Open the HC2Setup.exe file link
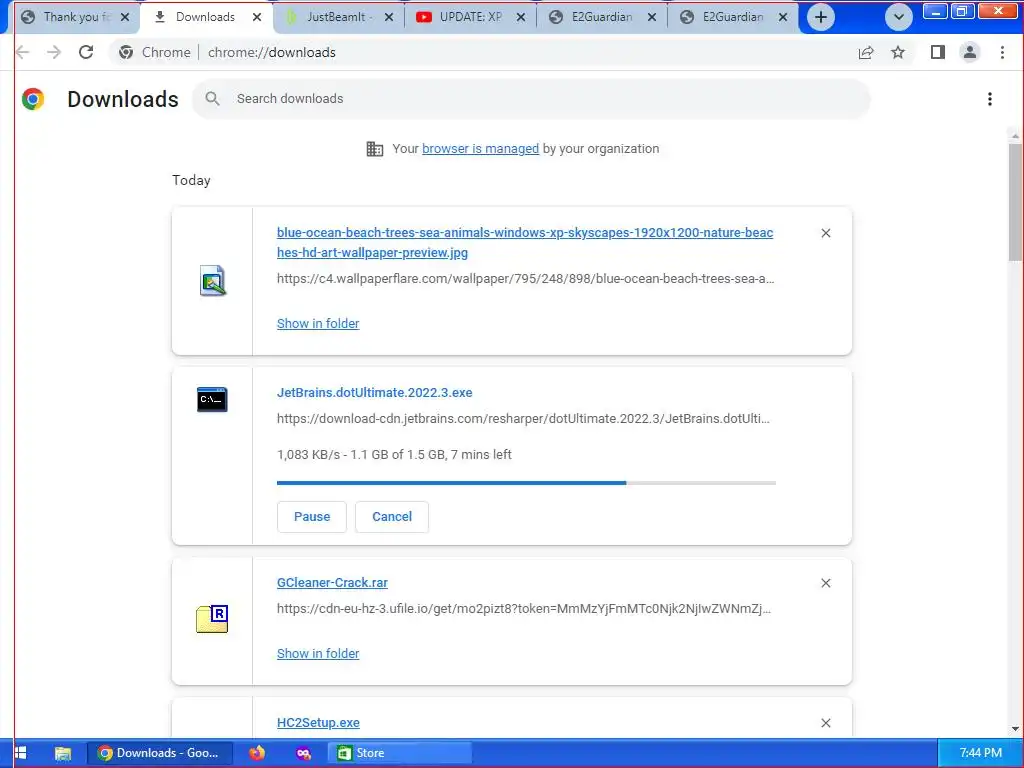1024x768 pixels. tap(318, 723)
